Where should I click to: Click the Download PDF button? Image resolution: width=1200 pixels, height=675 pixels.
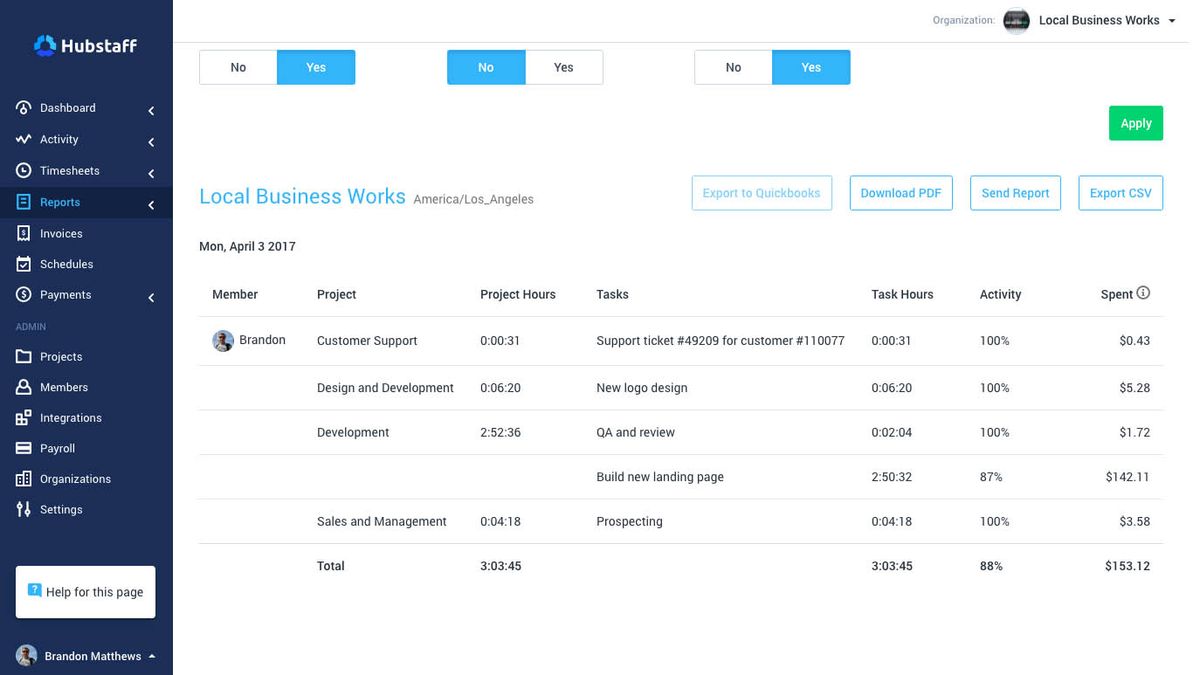click(x=901, y=193)
